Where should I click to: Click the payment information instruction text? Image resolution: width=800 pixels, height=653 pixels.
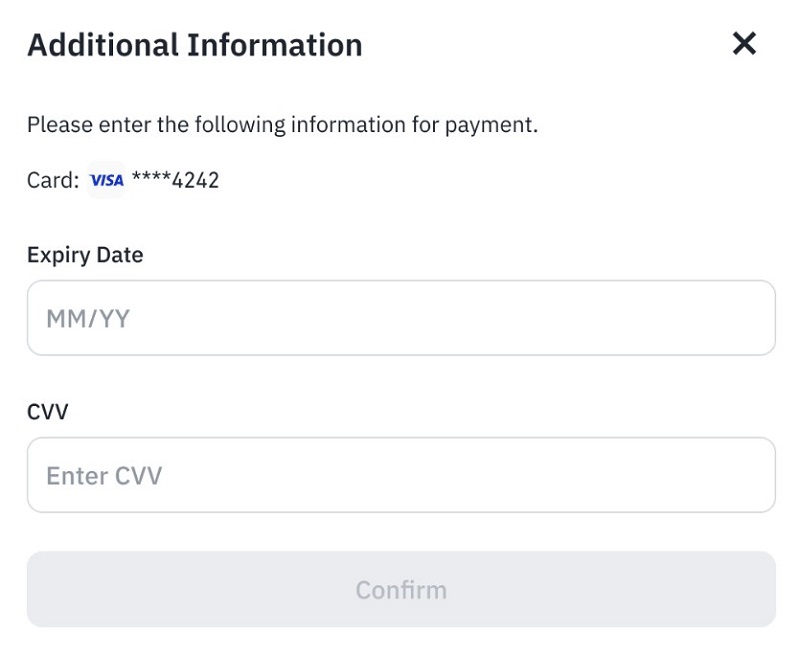282,125
